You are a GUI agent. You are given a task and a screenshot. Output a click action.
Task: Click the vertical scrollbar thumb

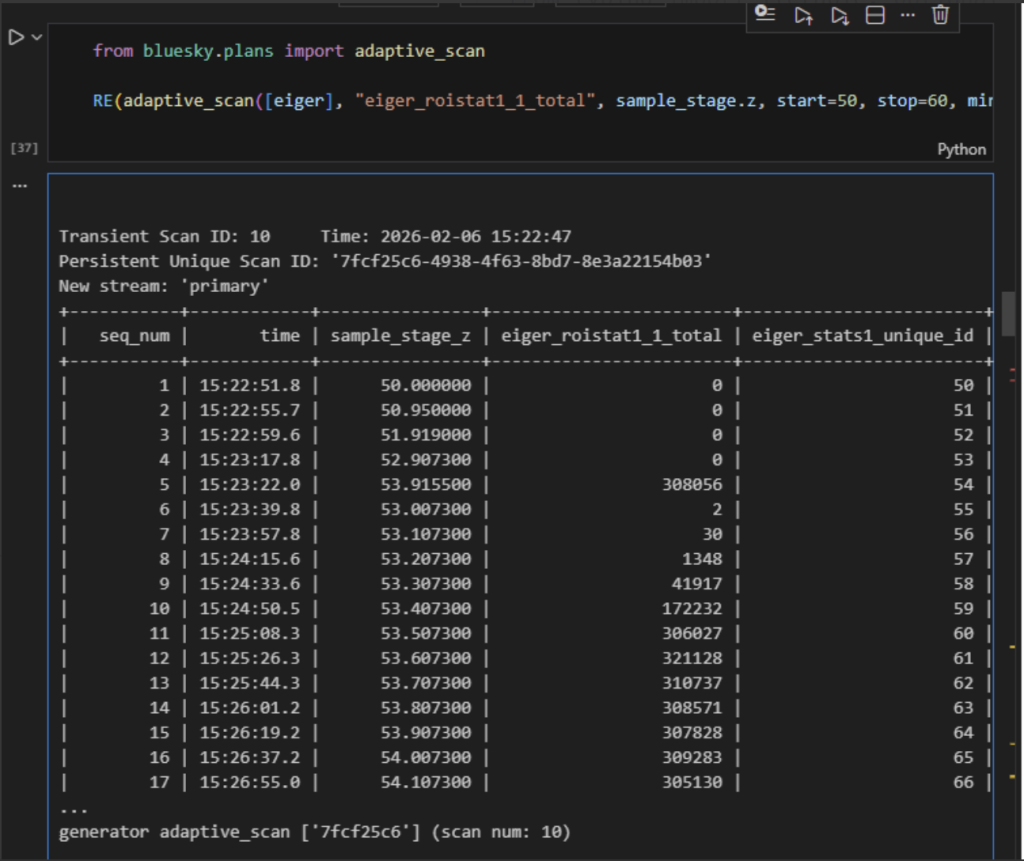pos(1008,314)
